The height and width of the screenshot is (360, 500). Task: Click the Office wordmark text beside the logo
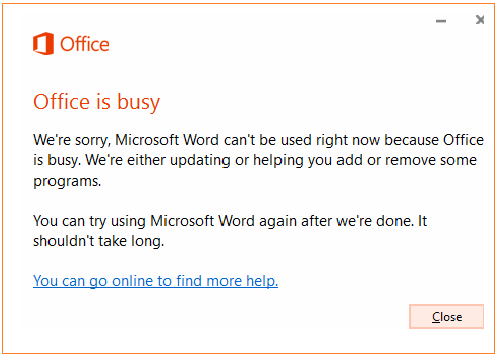(x=85, y=44)
